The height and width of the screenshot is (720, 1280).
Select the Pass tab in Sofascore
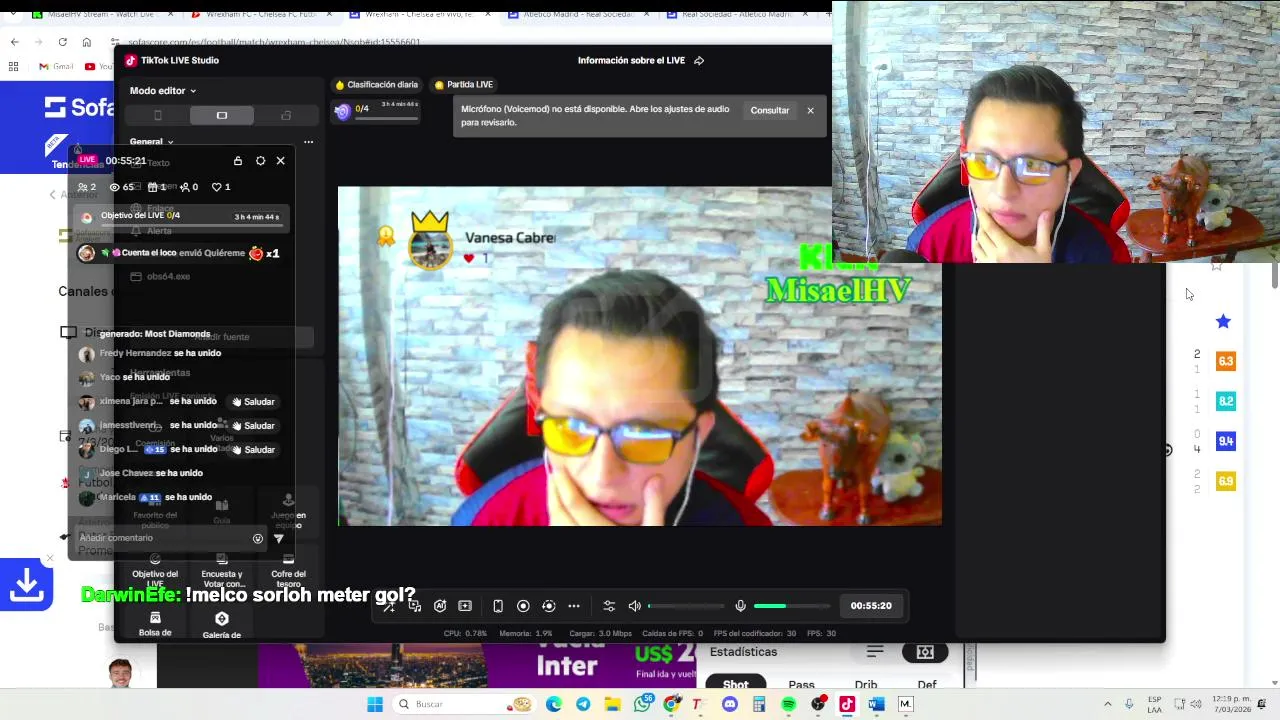coord(801,685)
